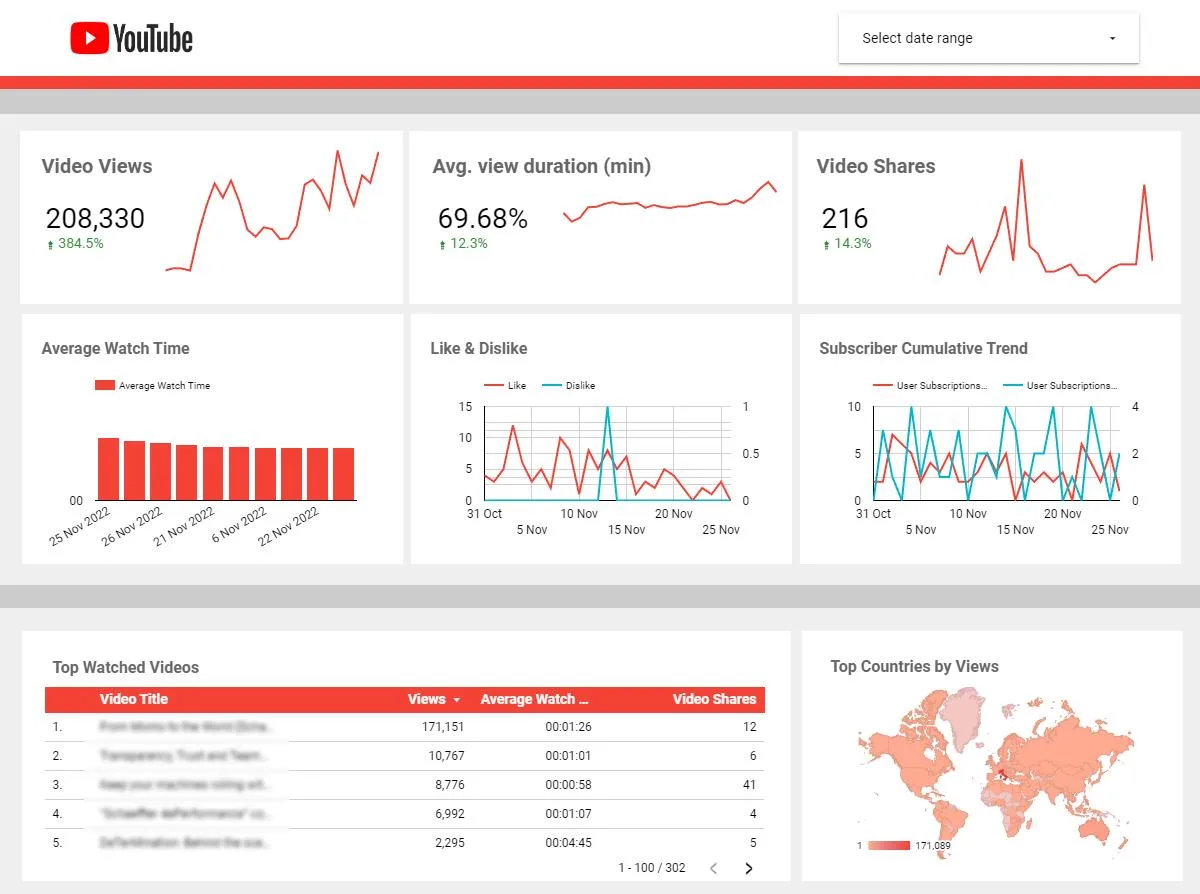Sort table by Views column header
The height and width of the screenshot is (894, 1200).
427,699
